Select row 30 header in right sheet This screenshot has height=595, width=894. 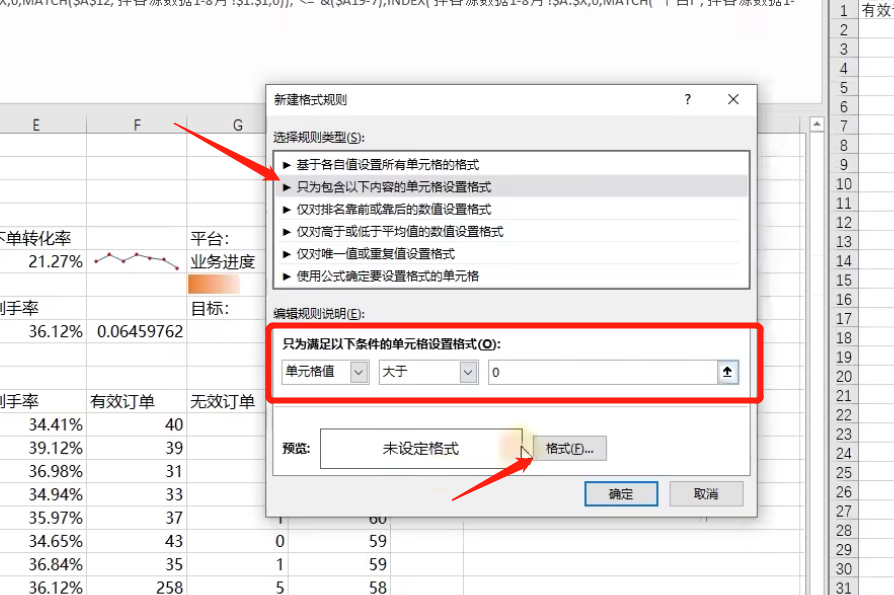click(844, 569)
